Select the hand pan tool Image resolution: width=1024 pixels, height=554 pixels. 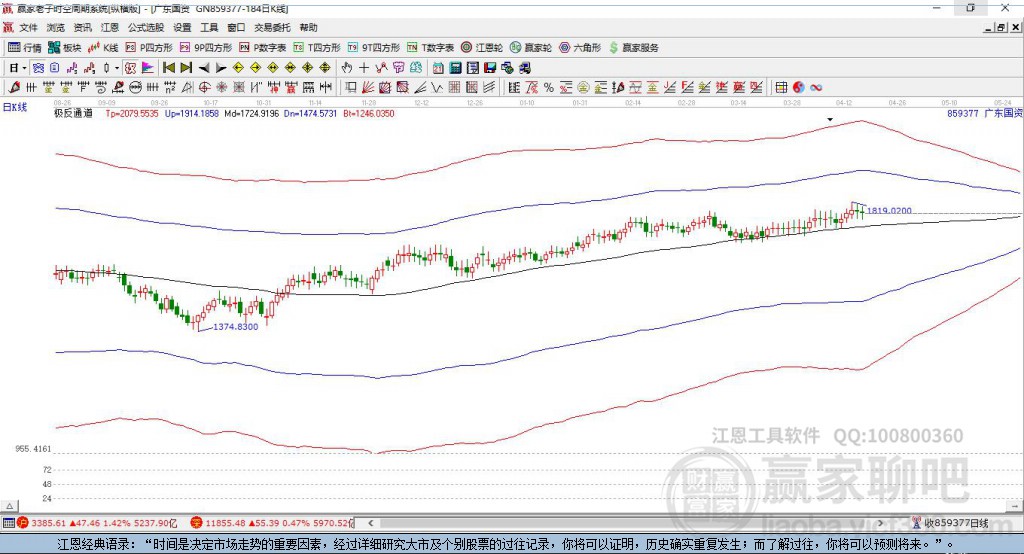tap(347, 68)
